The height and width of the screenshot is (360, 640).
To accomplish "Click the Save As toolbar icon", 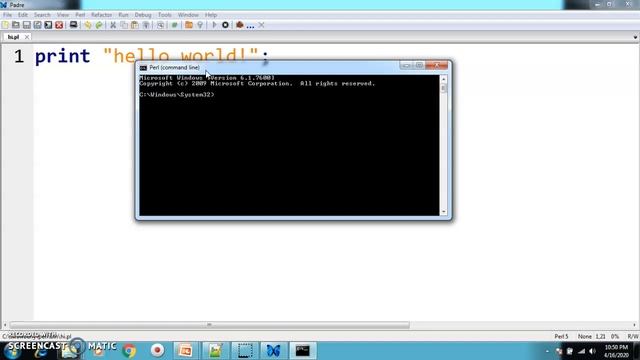I will pyautogui.click(x=38, y=25).
